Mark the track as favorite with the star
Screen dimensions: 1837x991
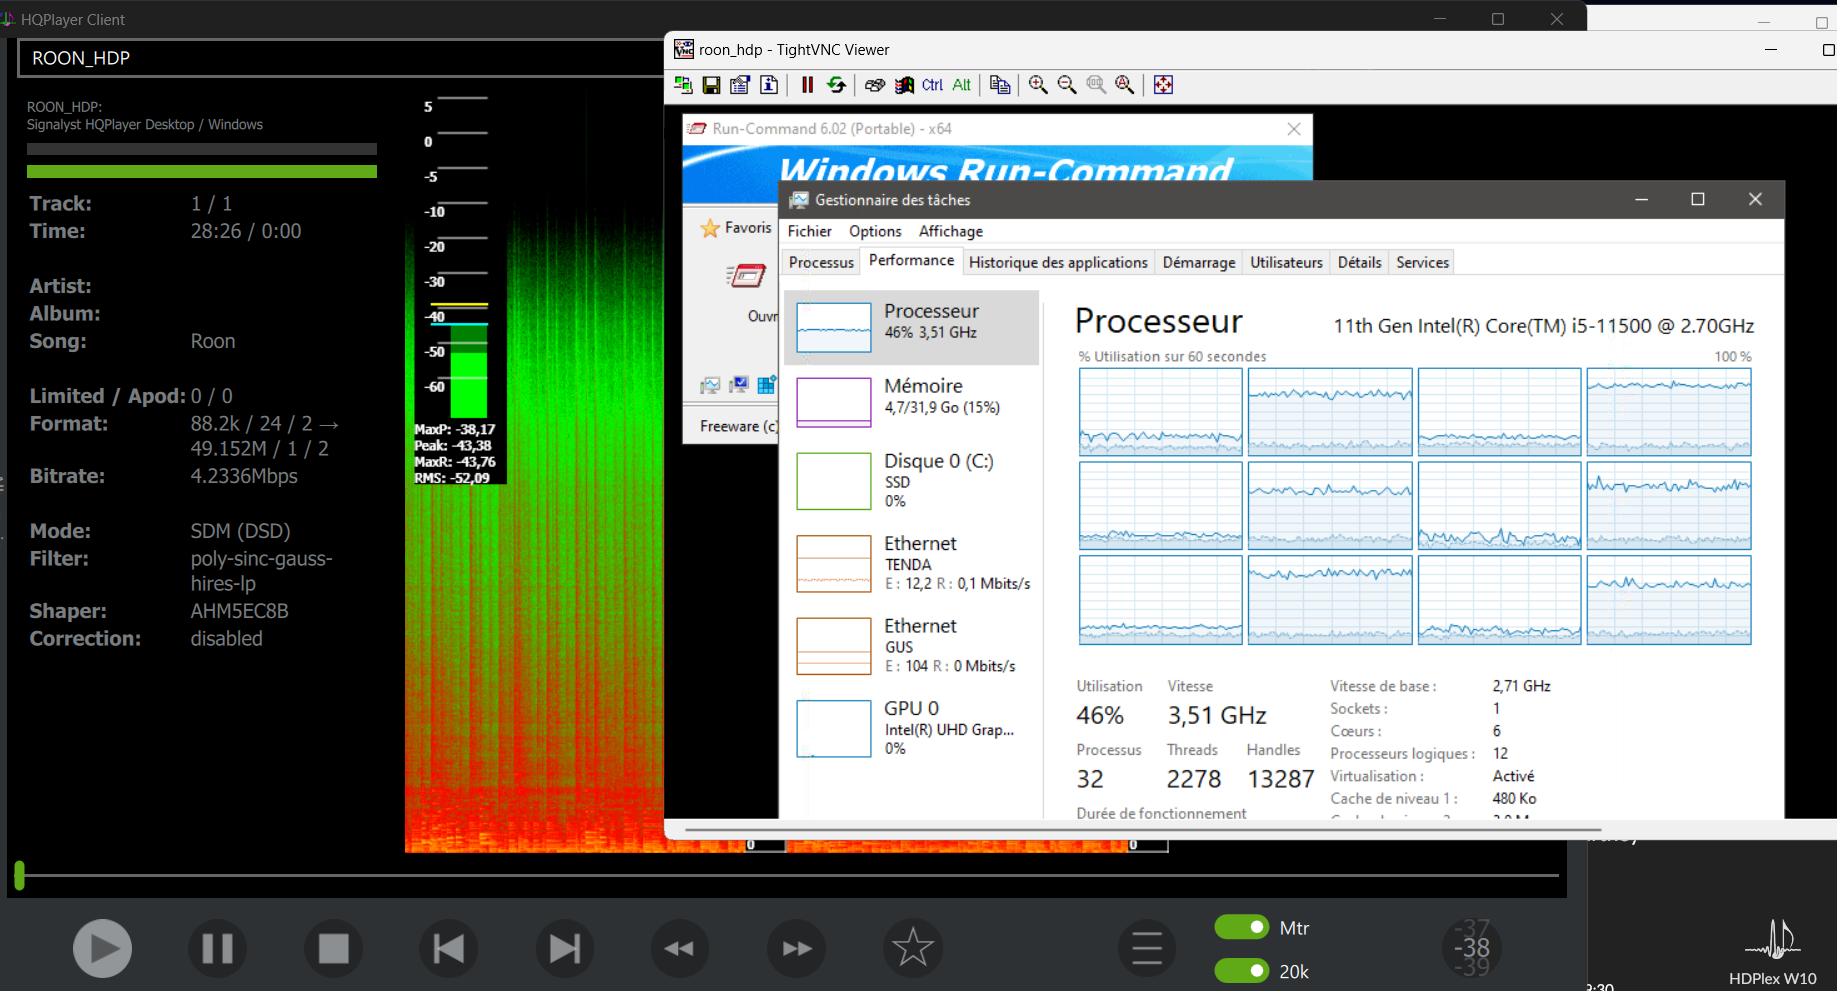(912, 948)
